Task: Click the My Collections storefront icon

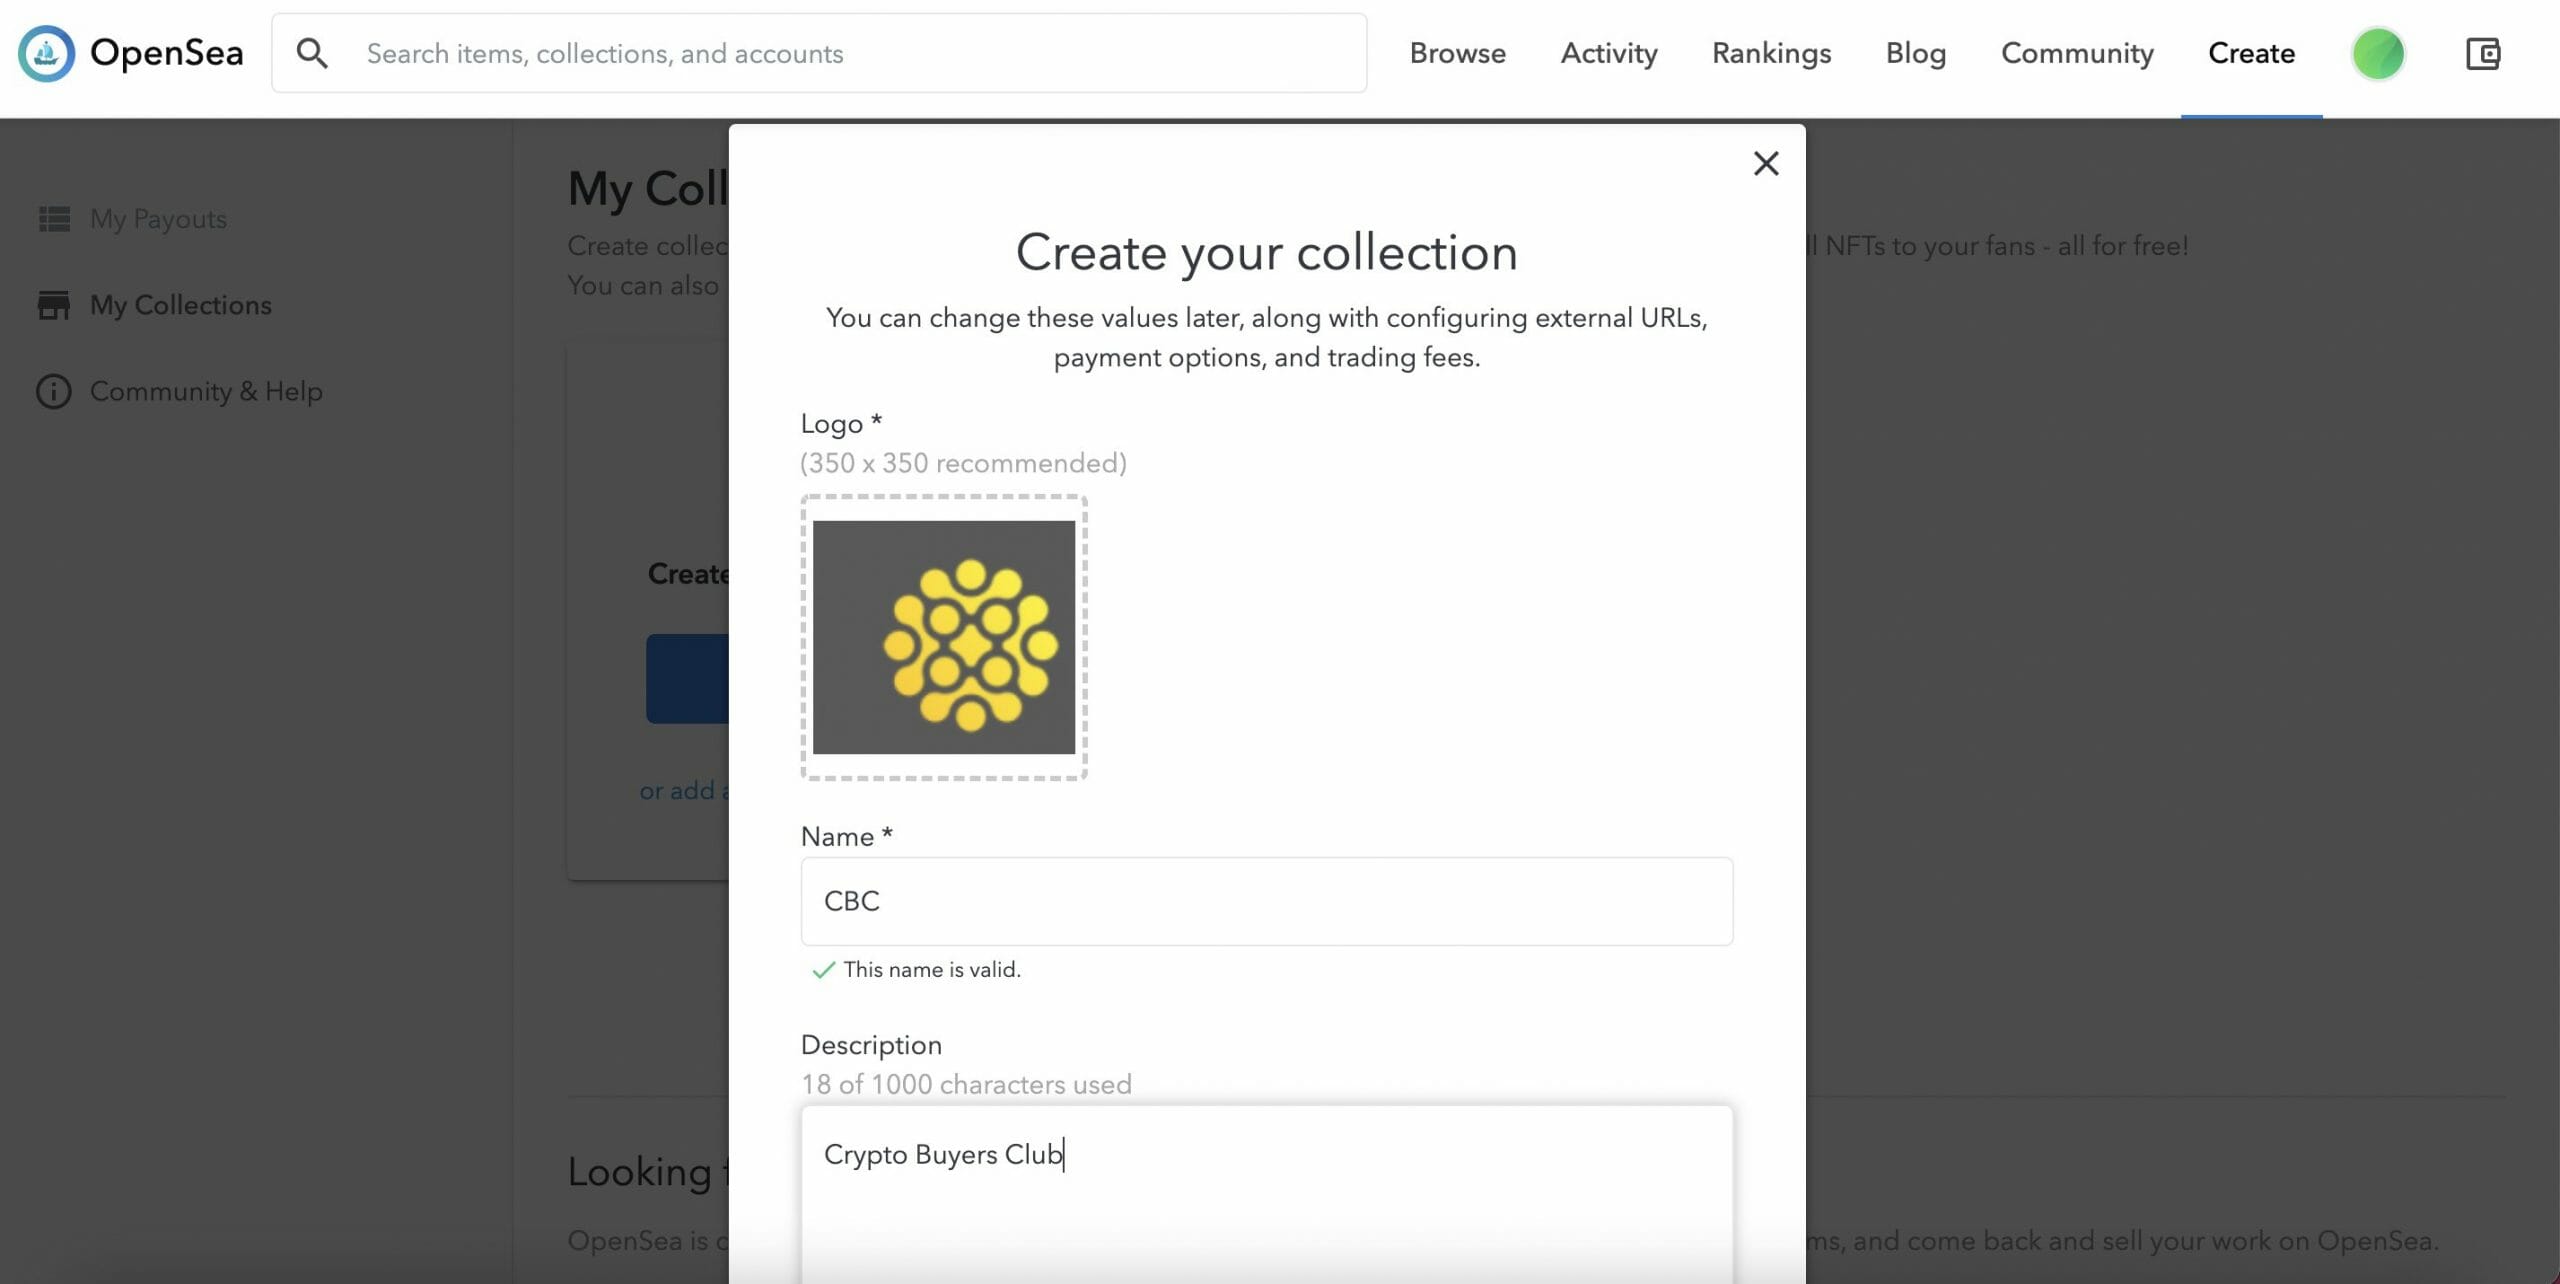Action: [x=54, y=305]
